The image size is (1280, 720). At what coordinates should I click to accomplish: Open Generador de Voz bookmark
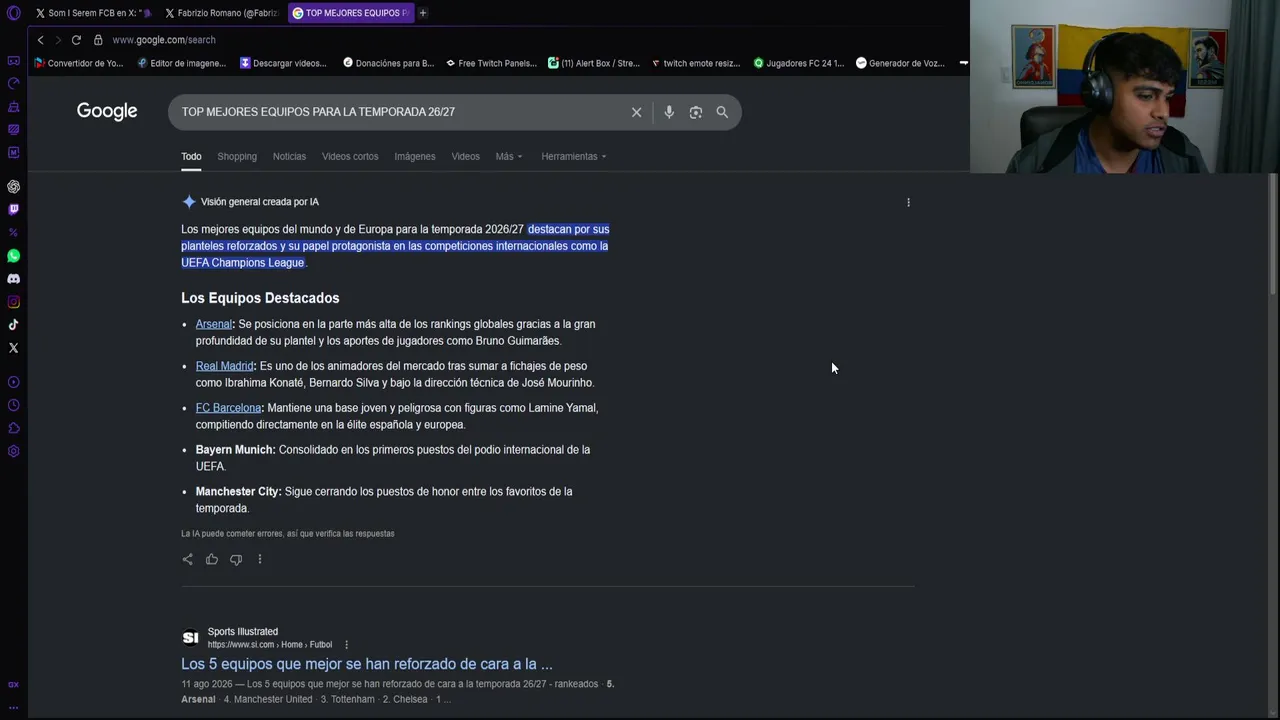point(900,63)
